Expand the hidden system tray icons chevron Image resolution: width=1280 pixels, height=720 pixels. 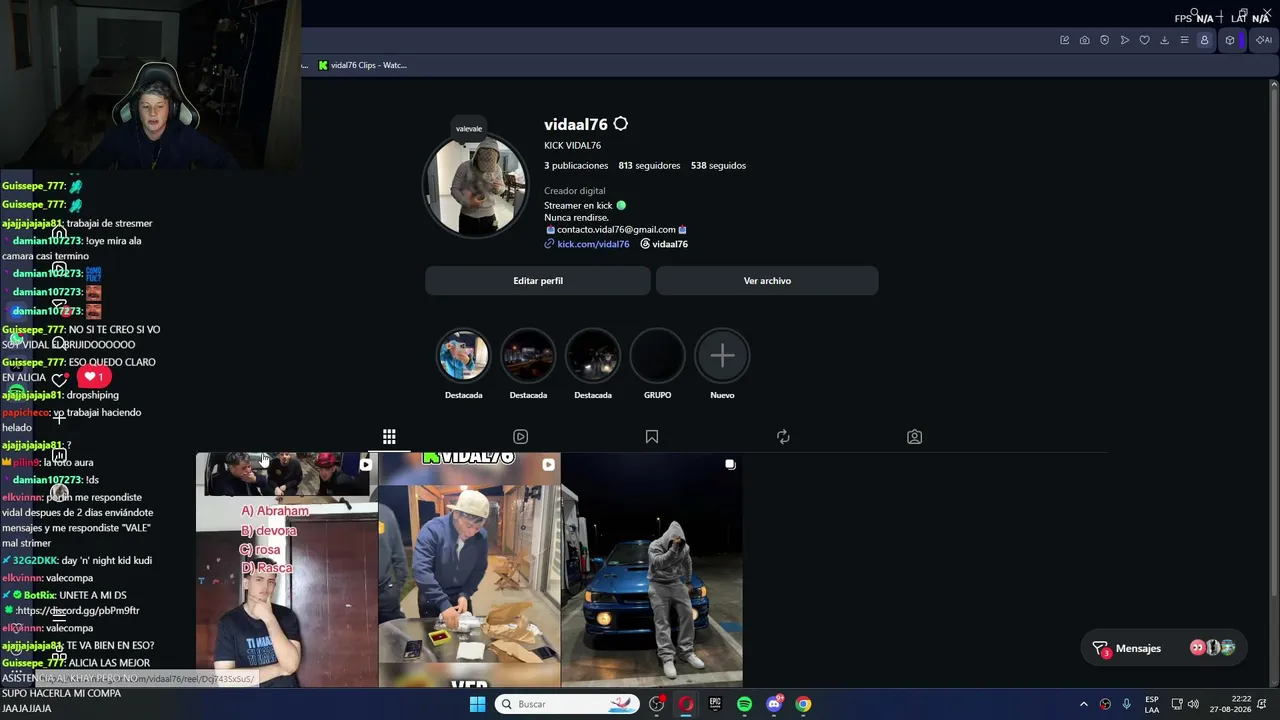point(1083,704)
